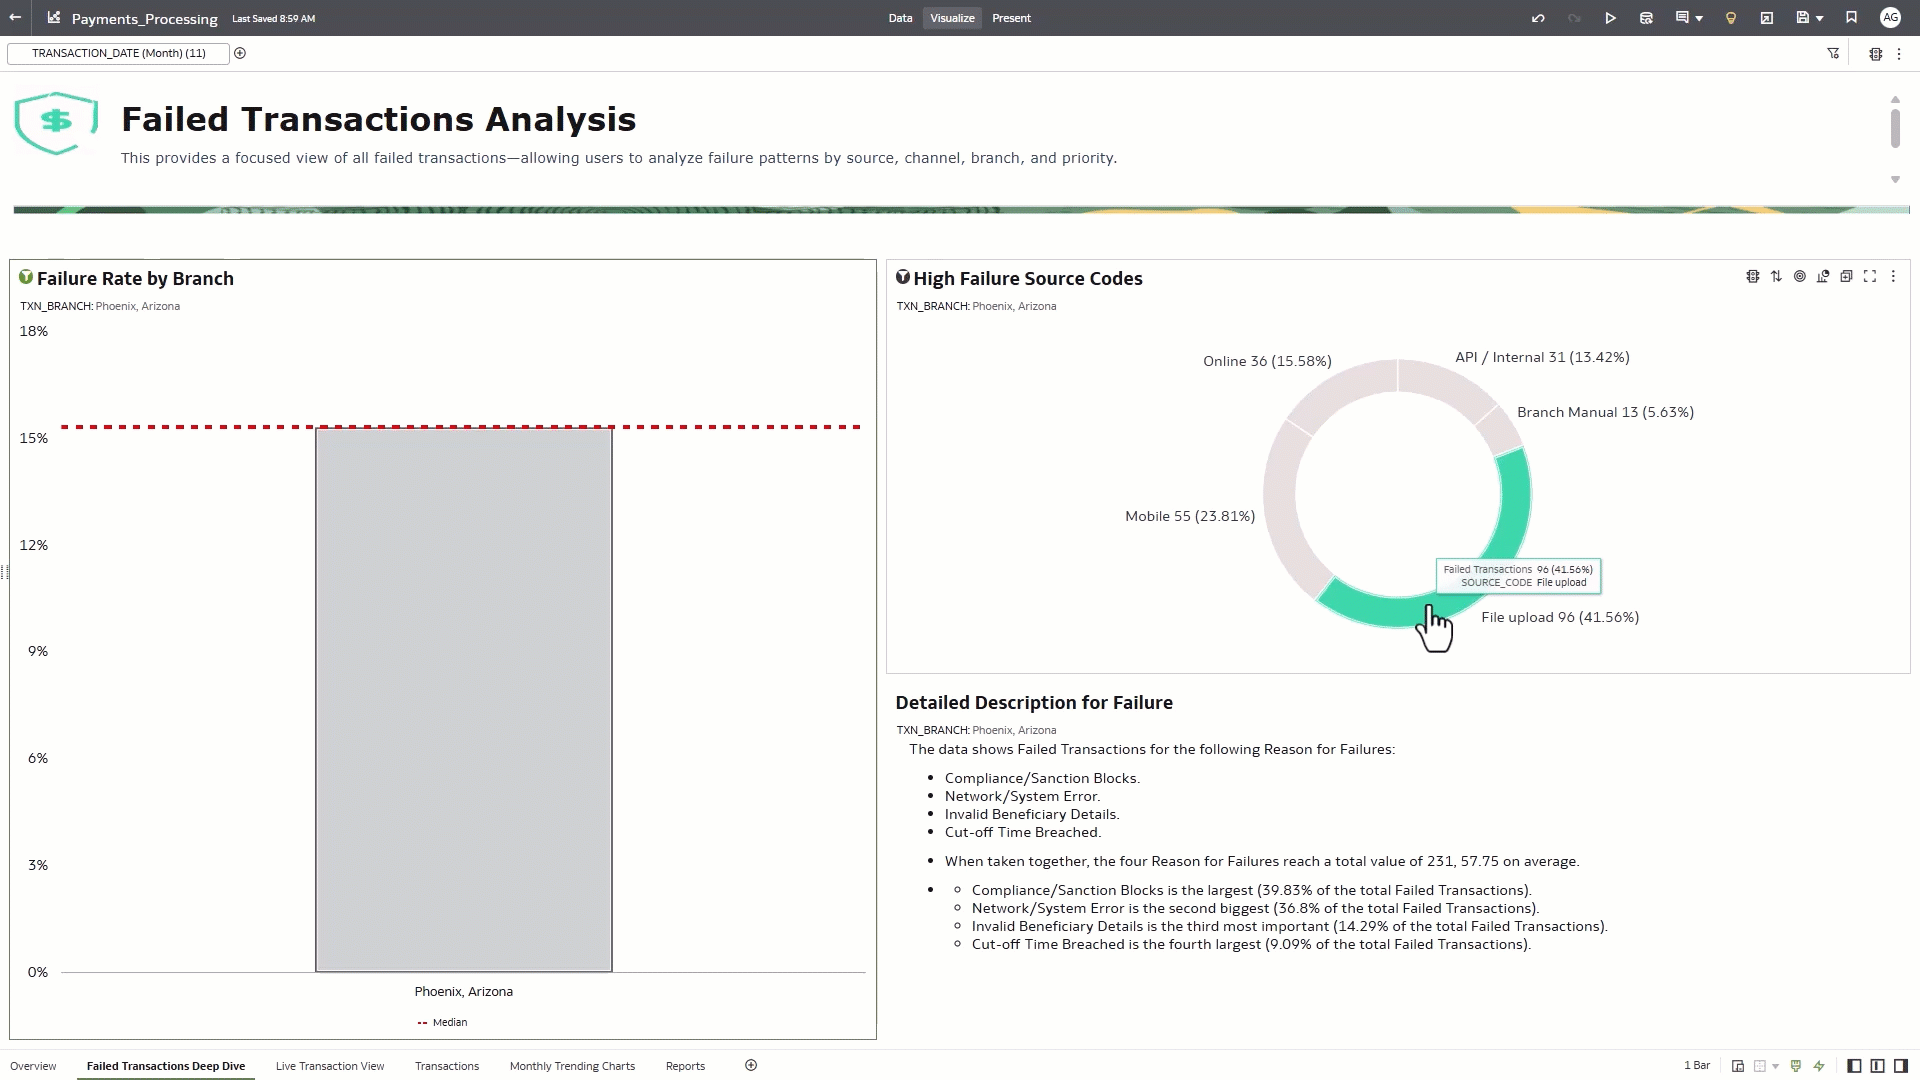Refresh the workbook data source
Screen dimensions: 1920x1080
pos(1646,17)
